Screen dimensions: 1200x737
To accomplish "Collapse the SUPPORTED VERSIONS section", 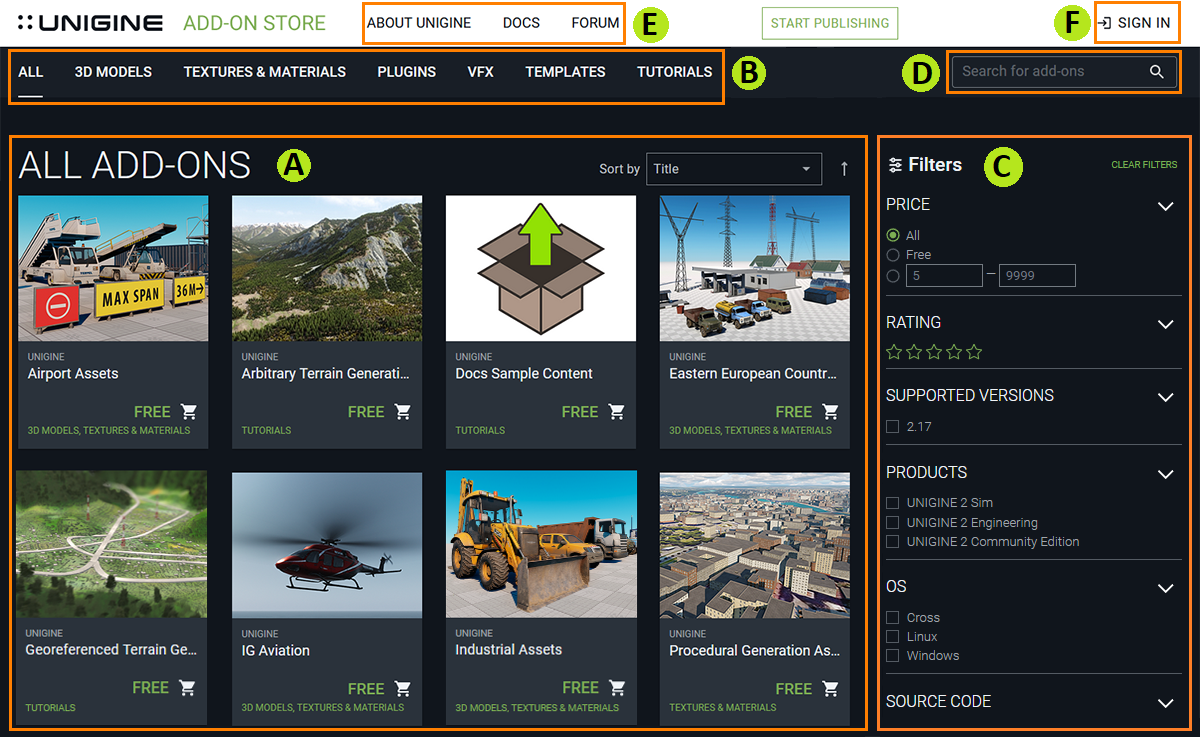I will pyautogui.click(x=1165, y=397).
